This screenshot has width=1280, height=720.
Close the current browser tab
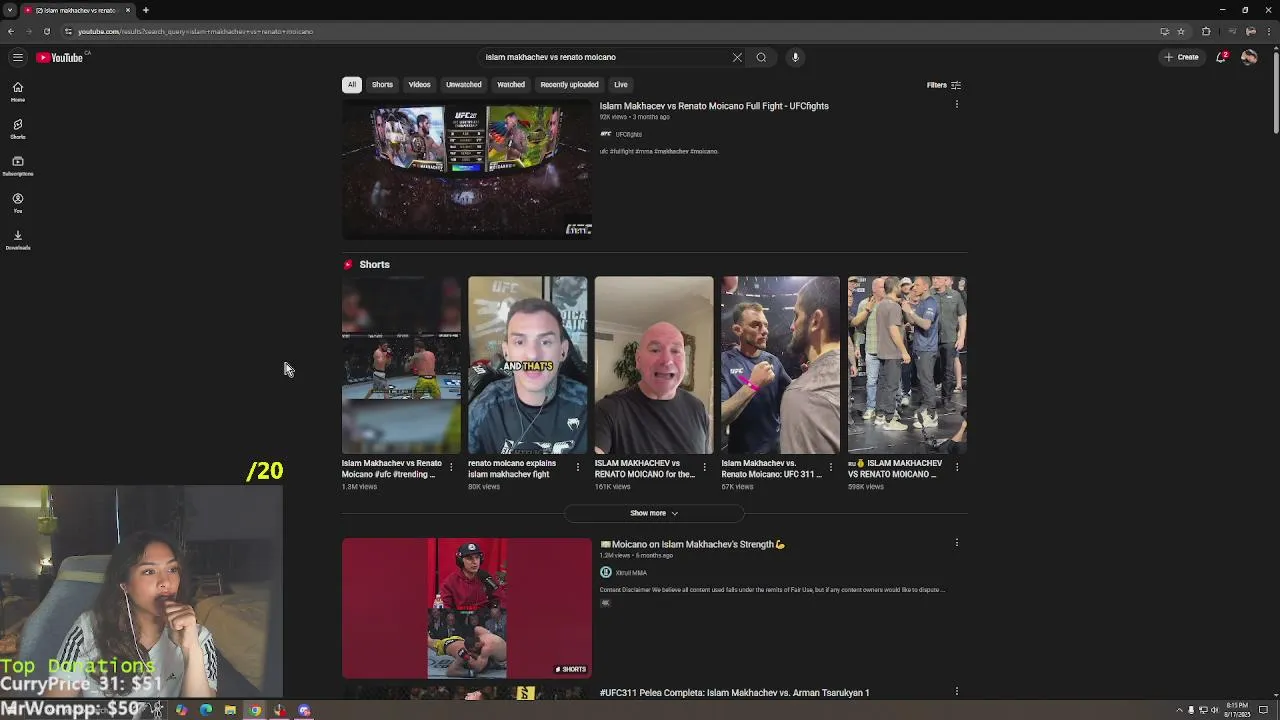128,10
